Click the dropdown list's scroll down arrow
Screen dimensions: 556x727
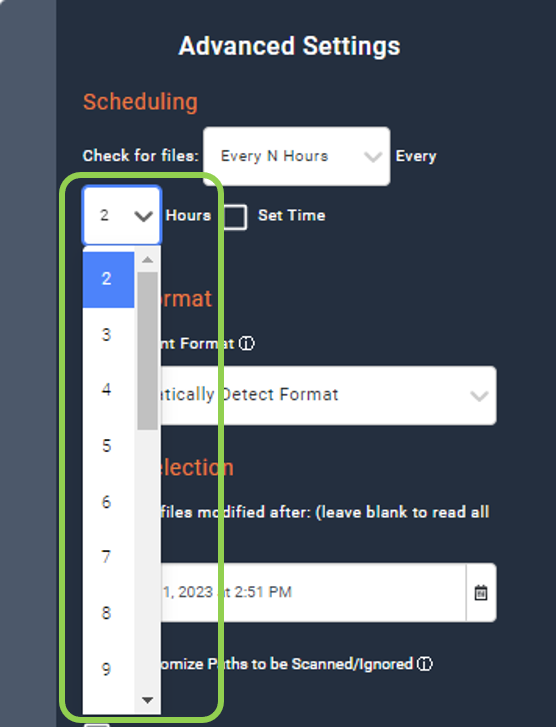[147, 700]
